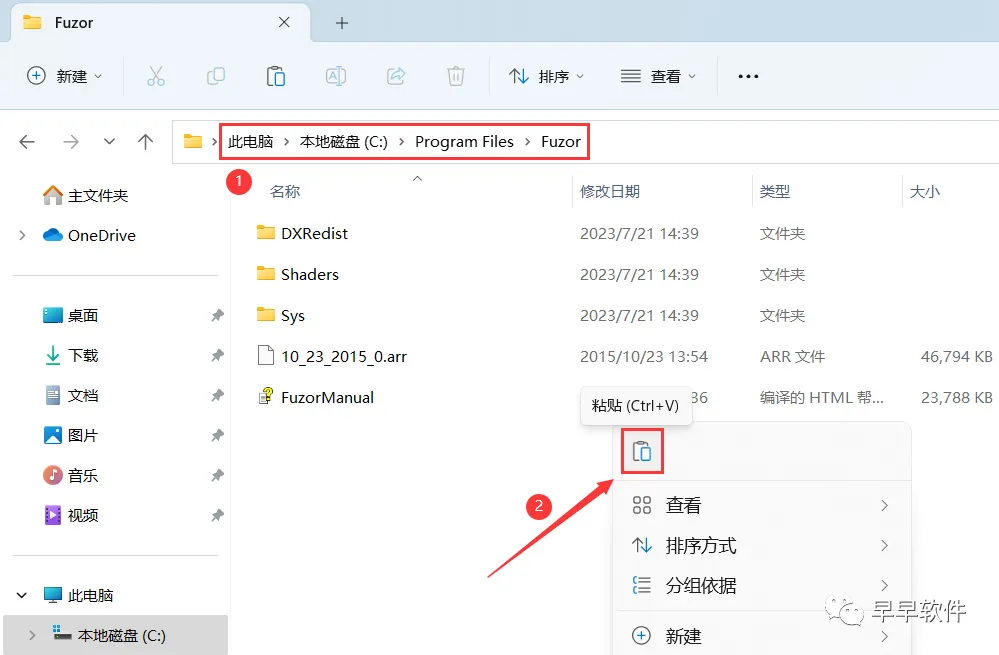The height and width of the screenshot is (655, 999).
Task: Sort by 大小 column header
Action: pyautogui.click(x=924, y=191)
